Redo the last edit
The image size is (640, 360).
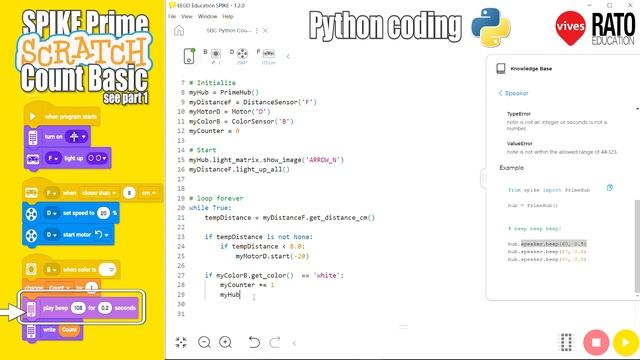pos(275,342)
